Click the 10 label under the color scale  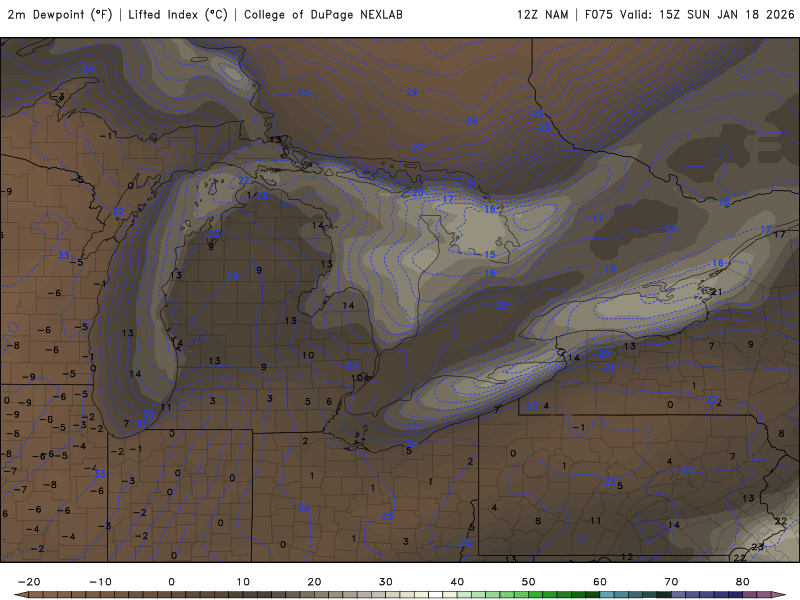tap(243, 582)
